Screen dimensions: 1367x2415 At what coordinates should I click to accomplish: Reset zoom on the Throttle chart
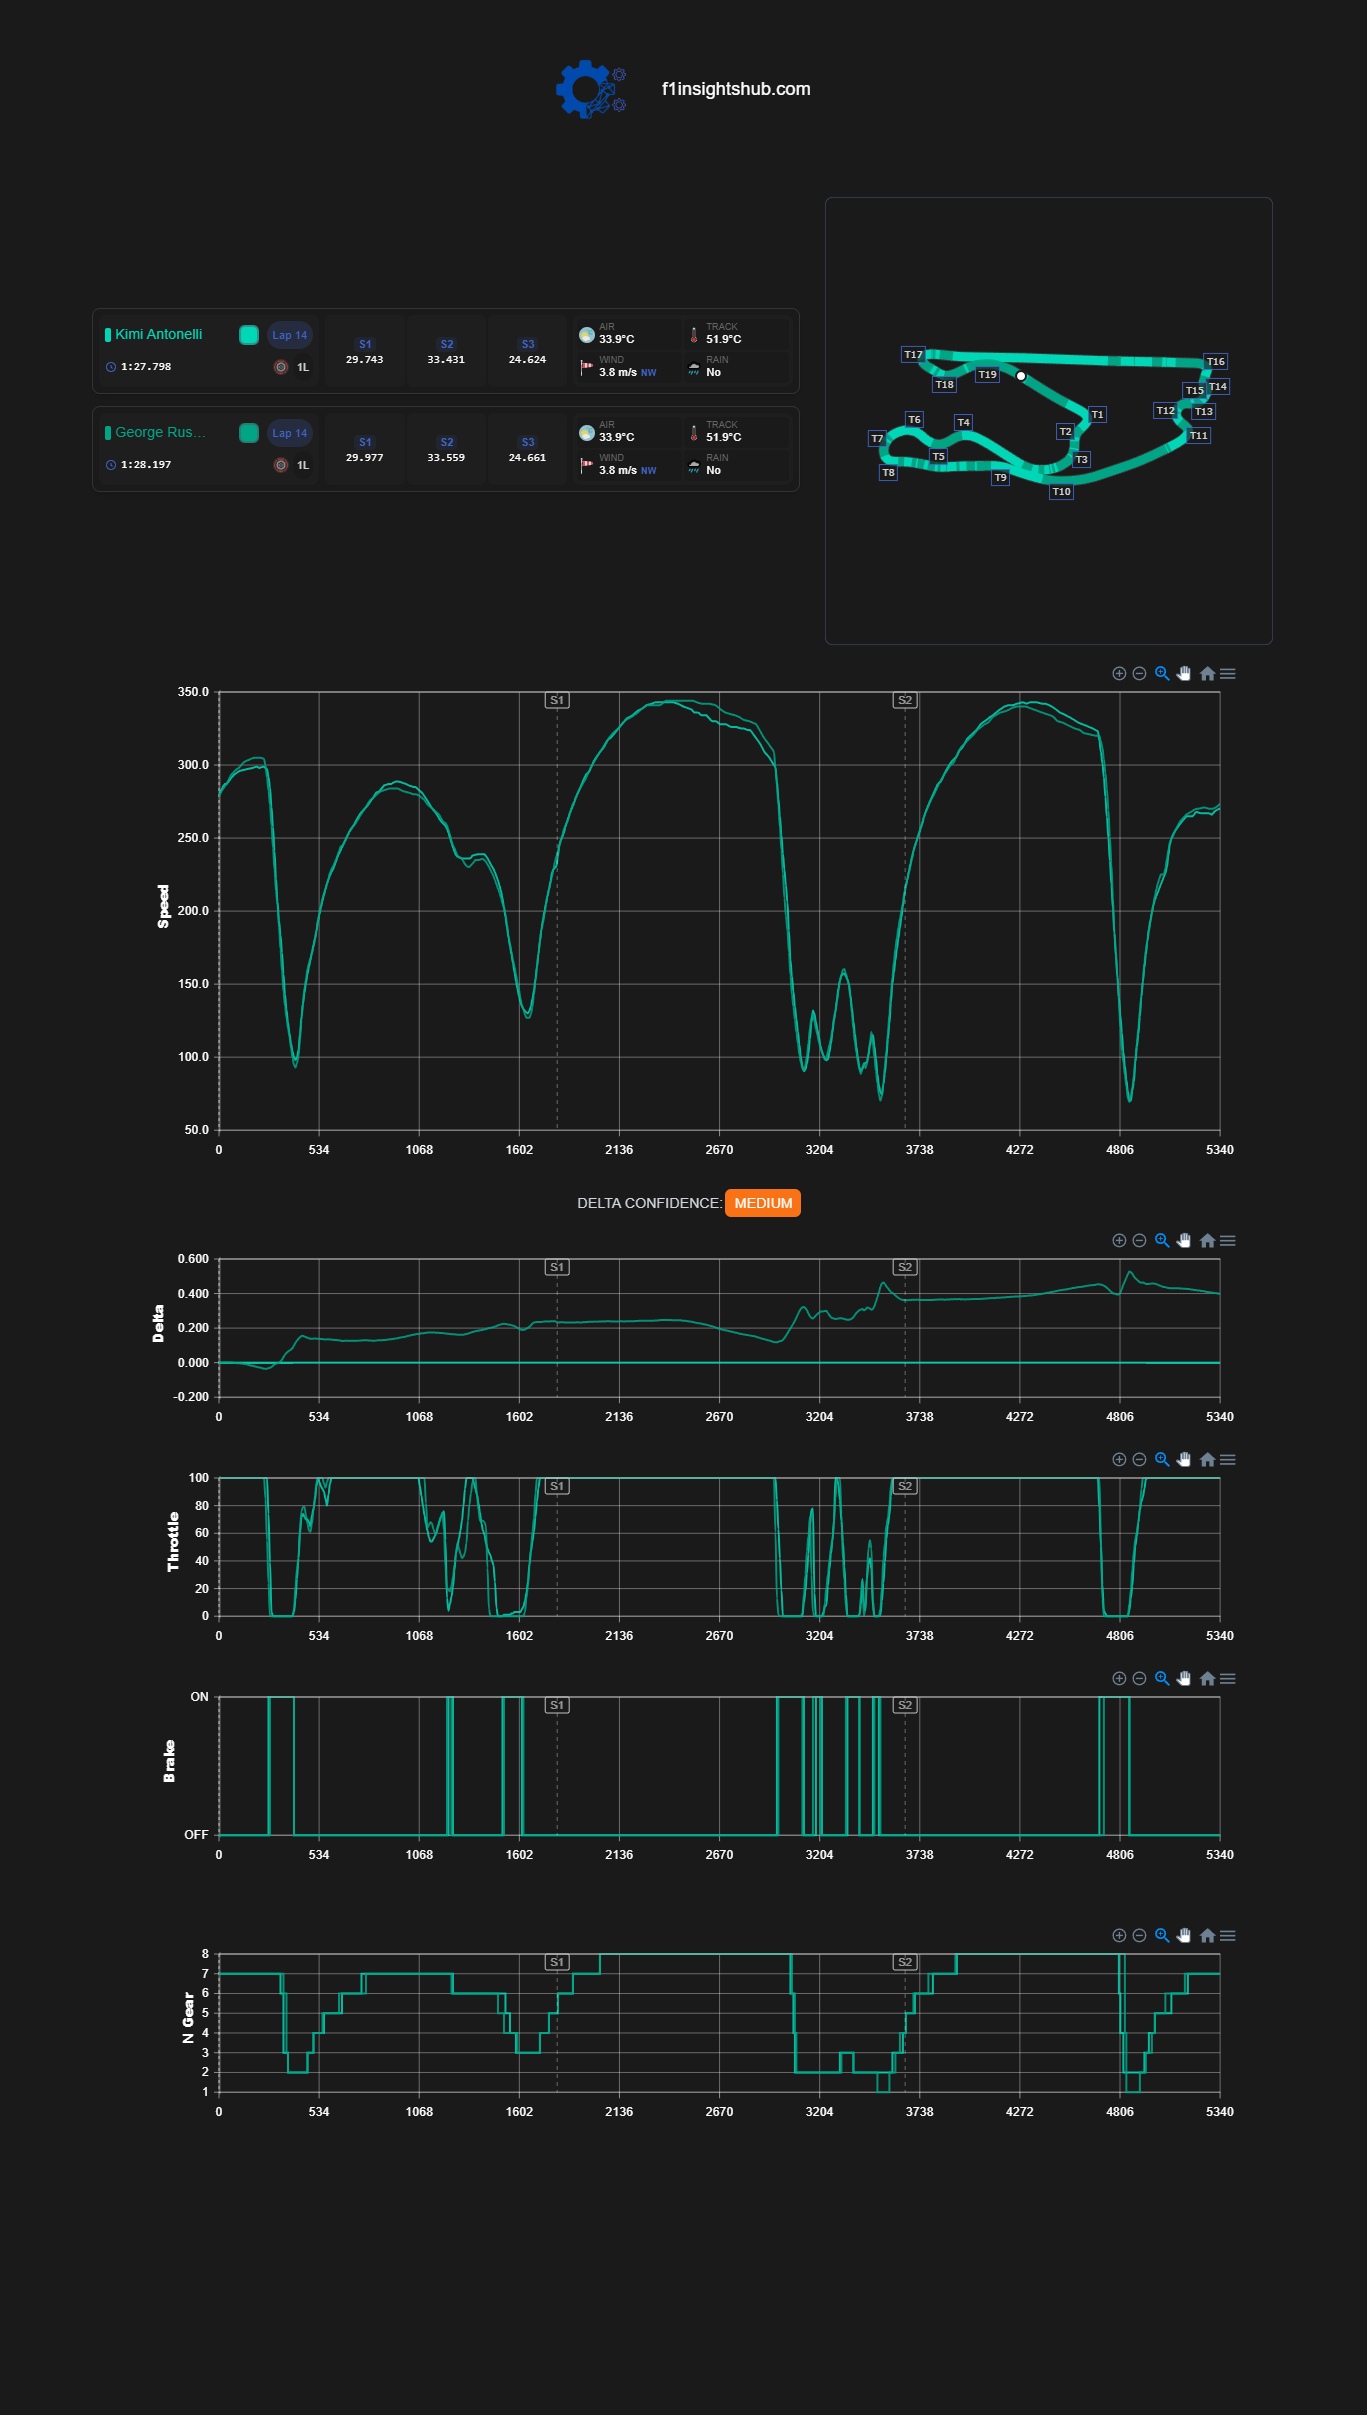tap(1207, 1460)
